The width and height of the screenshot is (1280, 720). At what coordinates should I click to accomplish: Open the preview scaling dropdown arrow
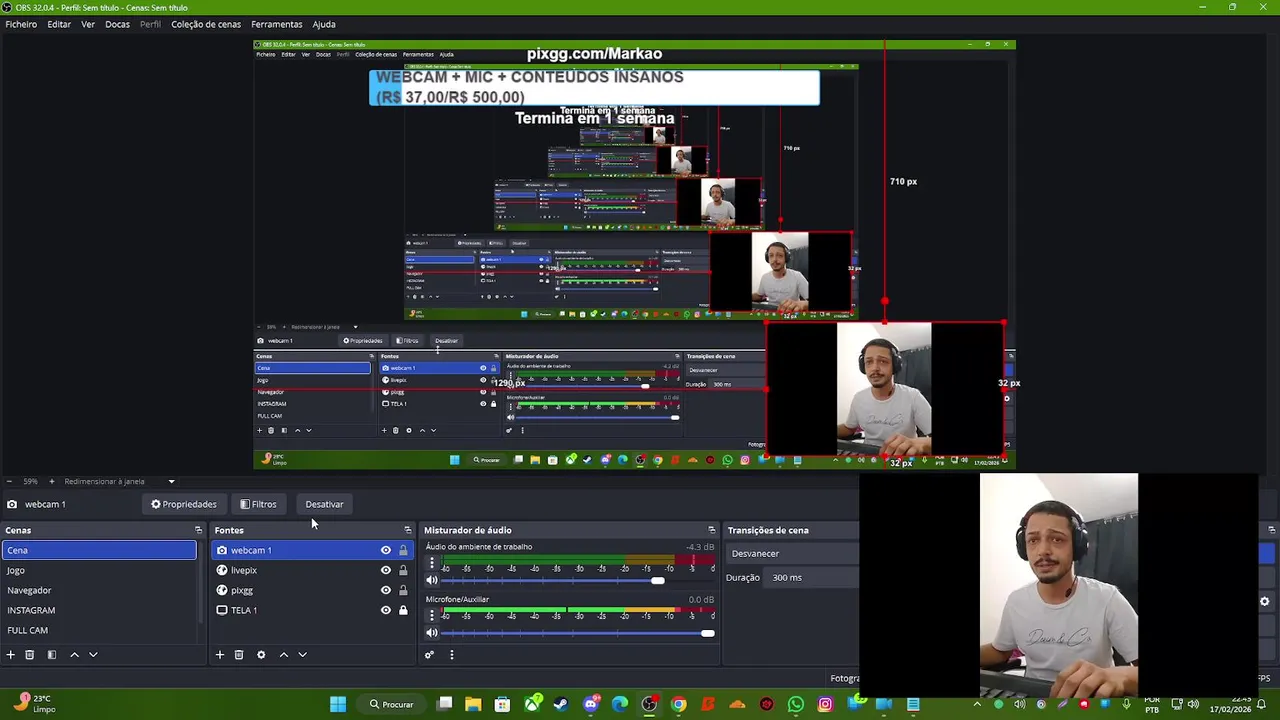[171, 481]
